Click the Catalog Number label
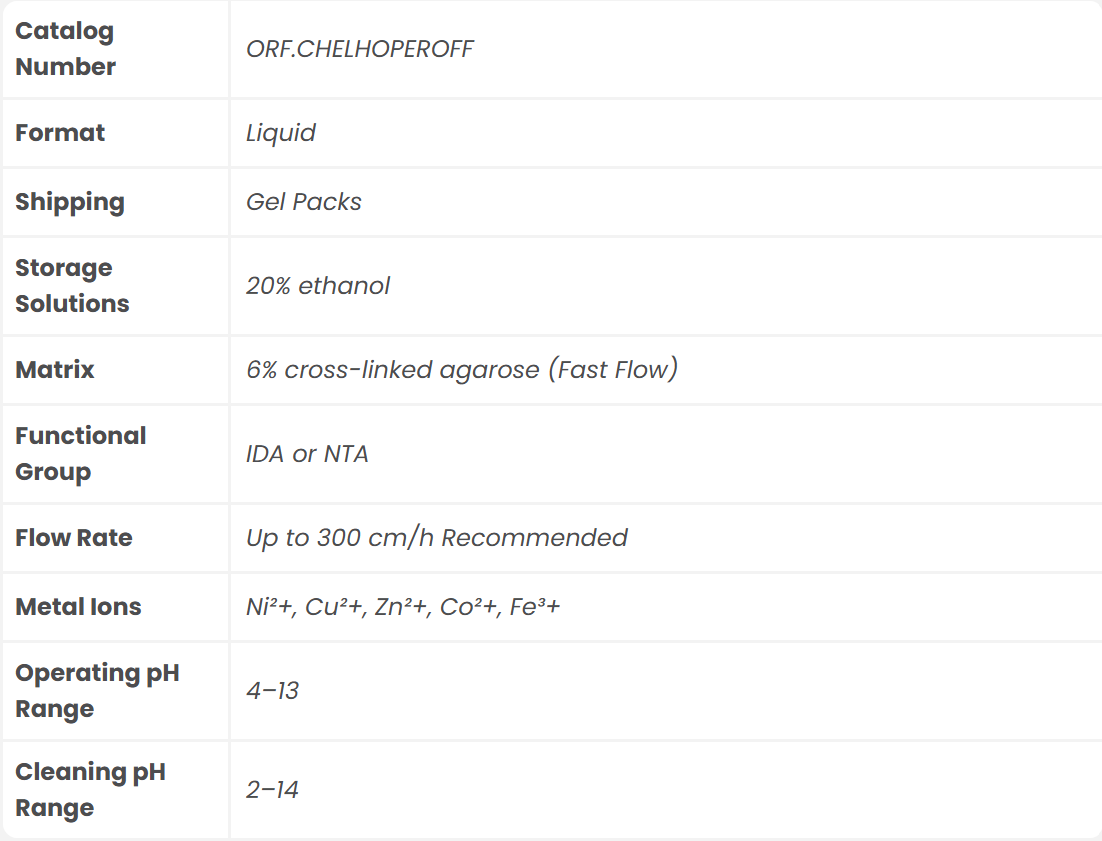This screenshot has width=1102, height=841. pos(66,49)
